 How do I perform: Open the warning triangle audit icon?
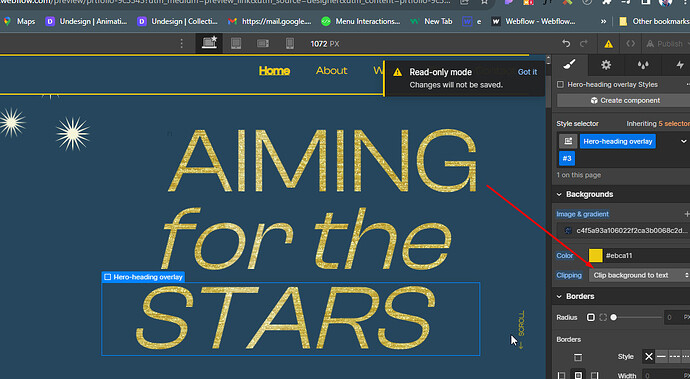click(608, 44)
